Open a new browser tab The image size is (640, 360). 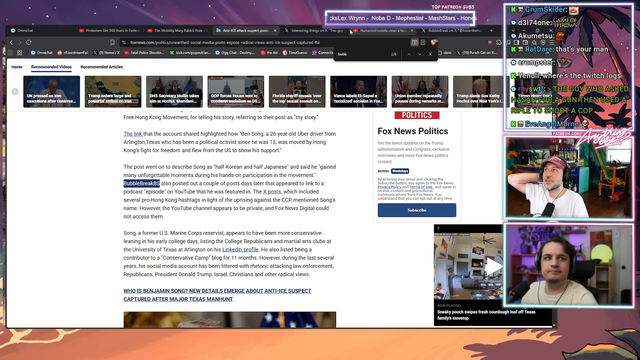click(491, 31)
